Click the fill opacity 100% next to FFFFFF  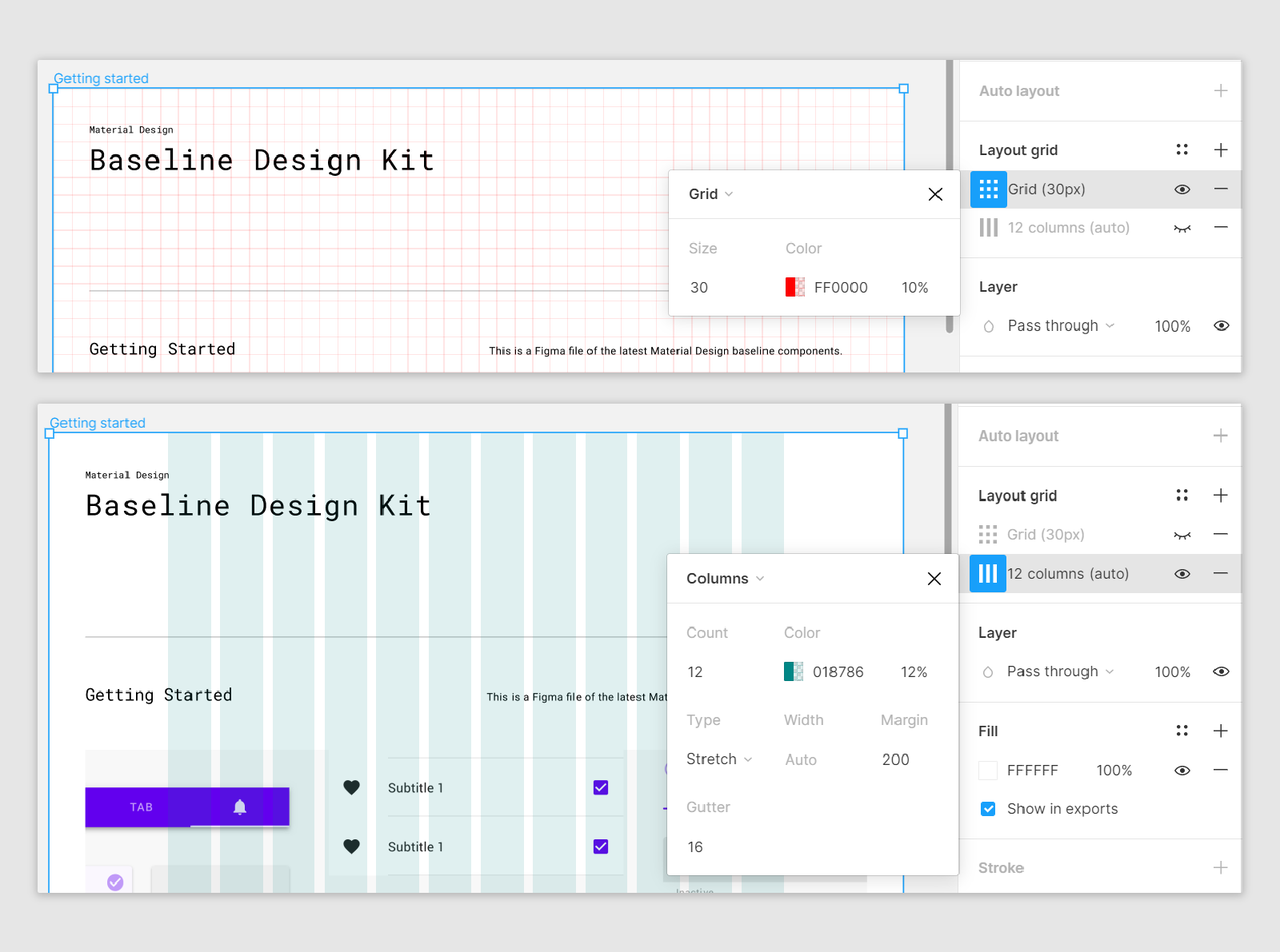[x=1115, y=771]
